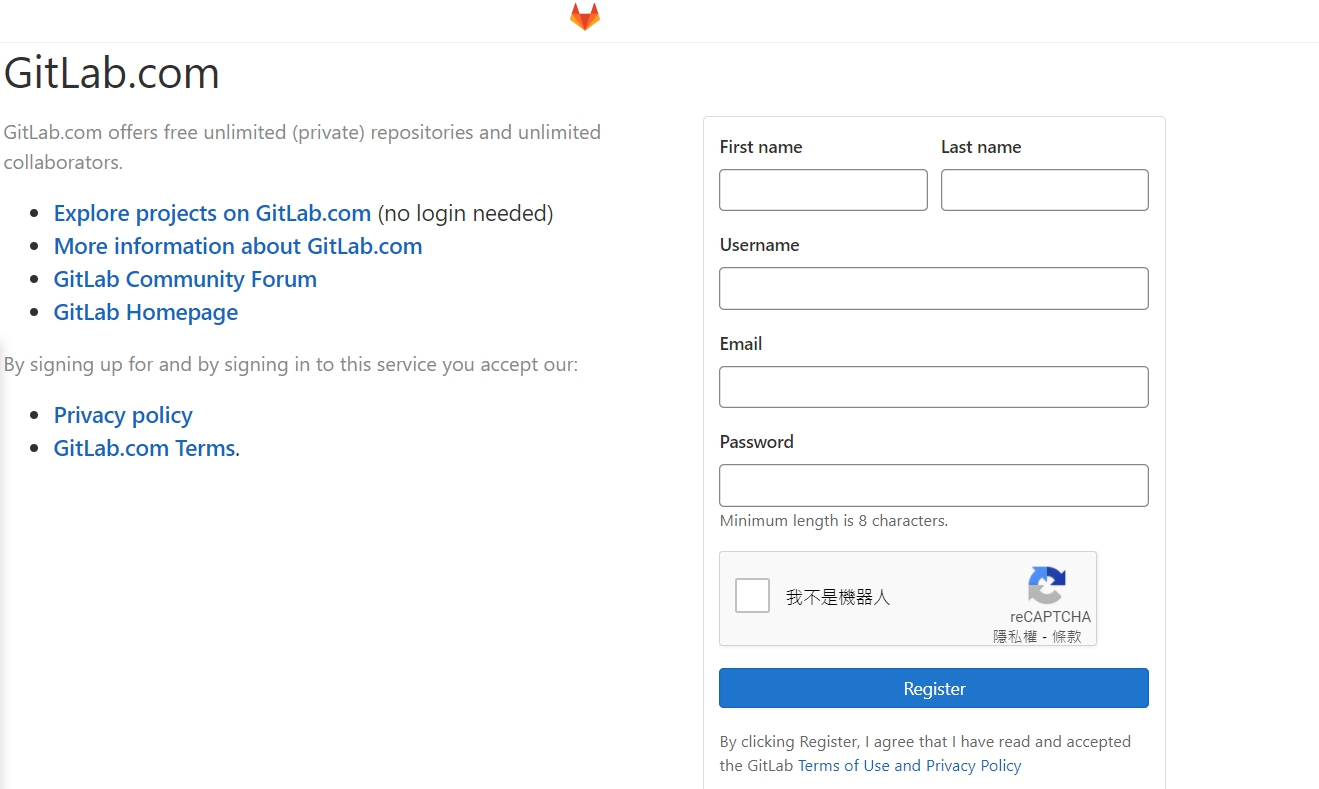Open Explore projects on GitLab.com link

click(212, 213)
